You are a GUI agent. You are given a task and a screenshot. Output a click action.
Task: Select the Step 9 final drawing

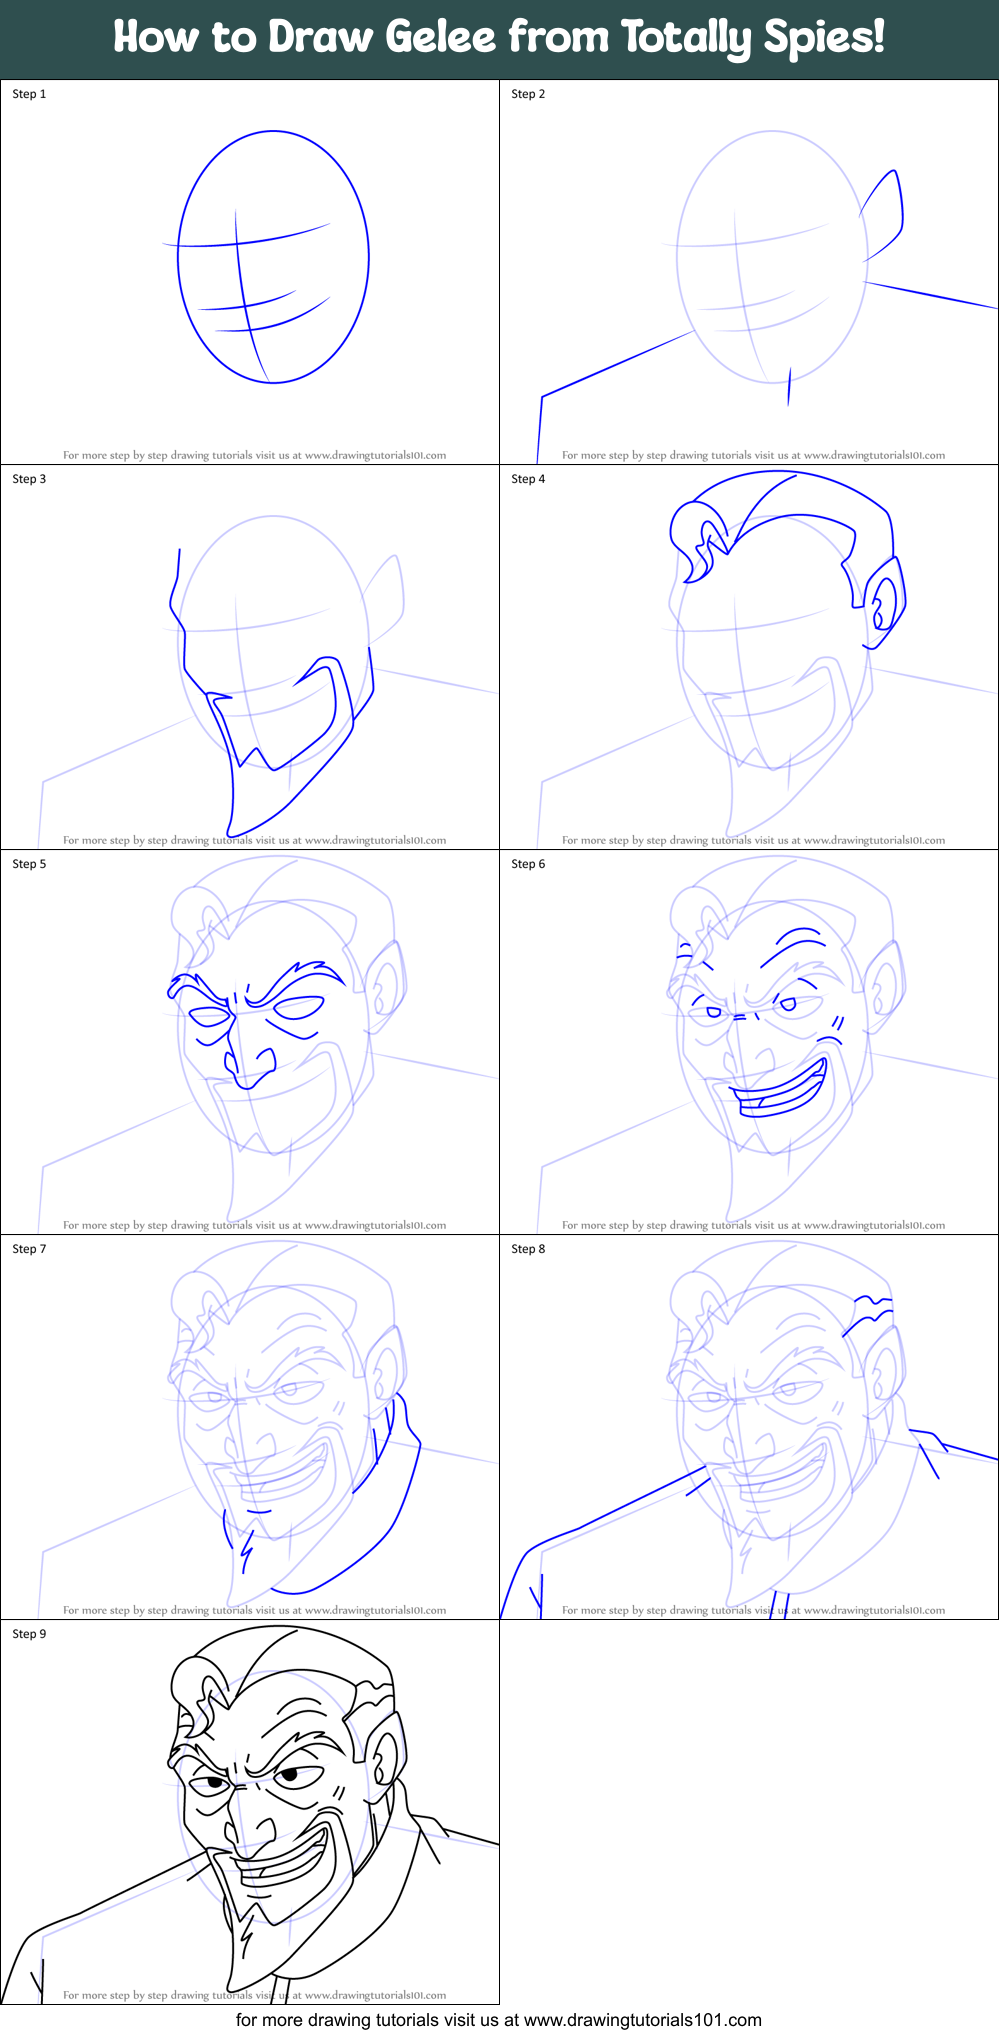pyautogui.click(x=250, y=1812)
